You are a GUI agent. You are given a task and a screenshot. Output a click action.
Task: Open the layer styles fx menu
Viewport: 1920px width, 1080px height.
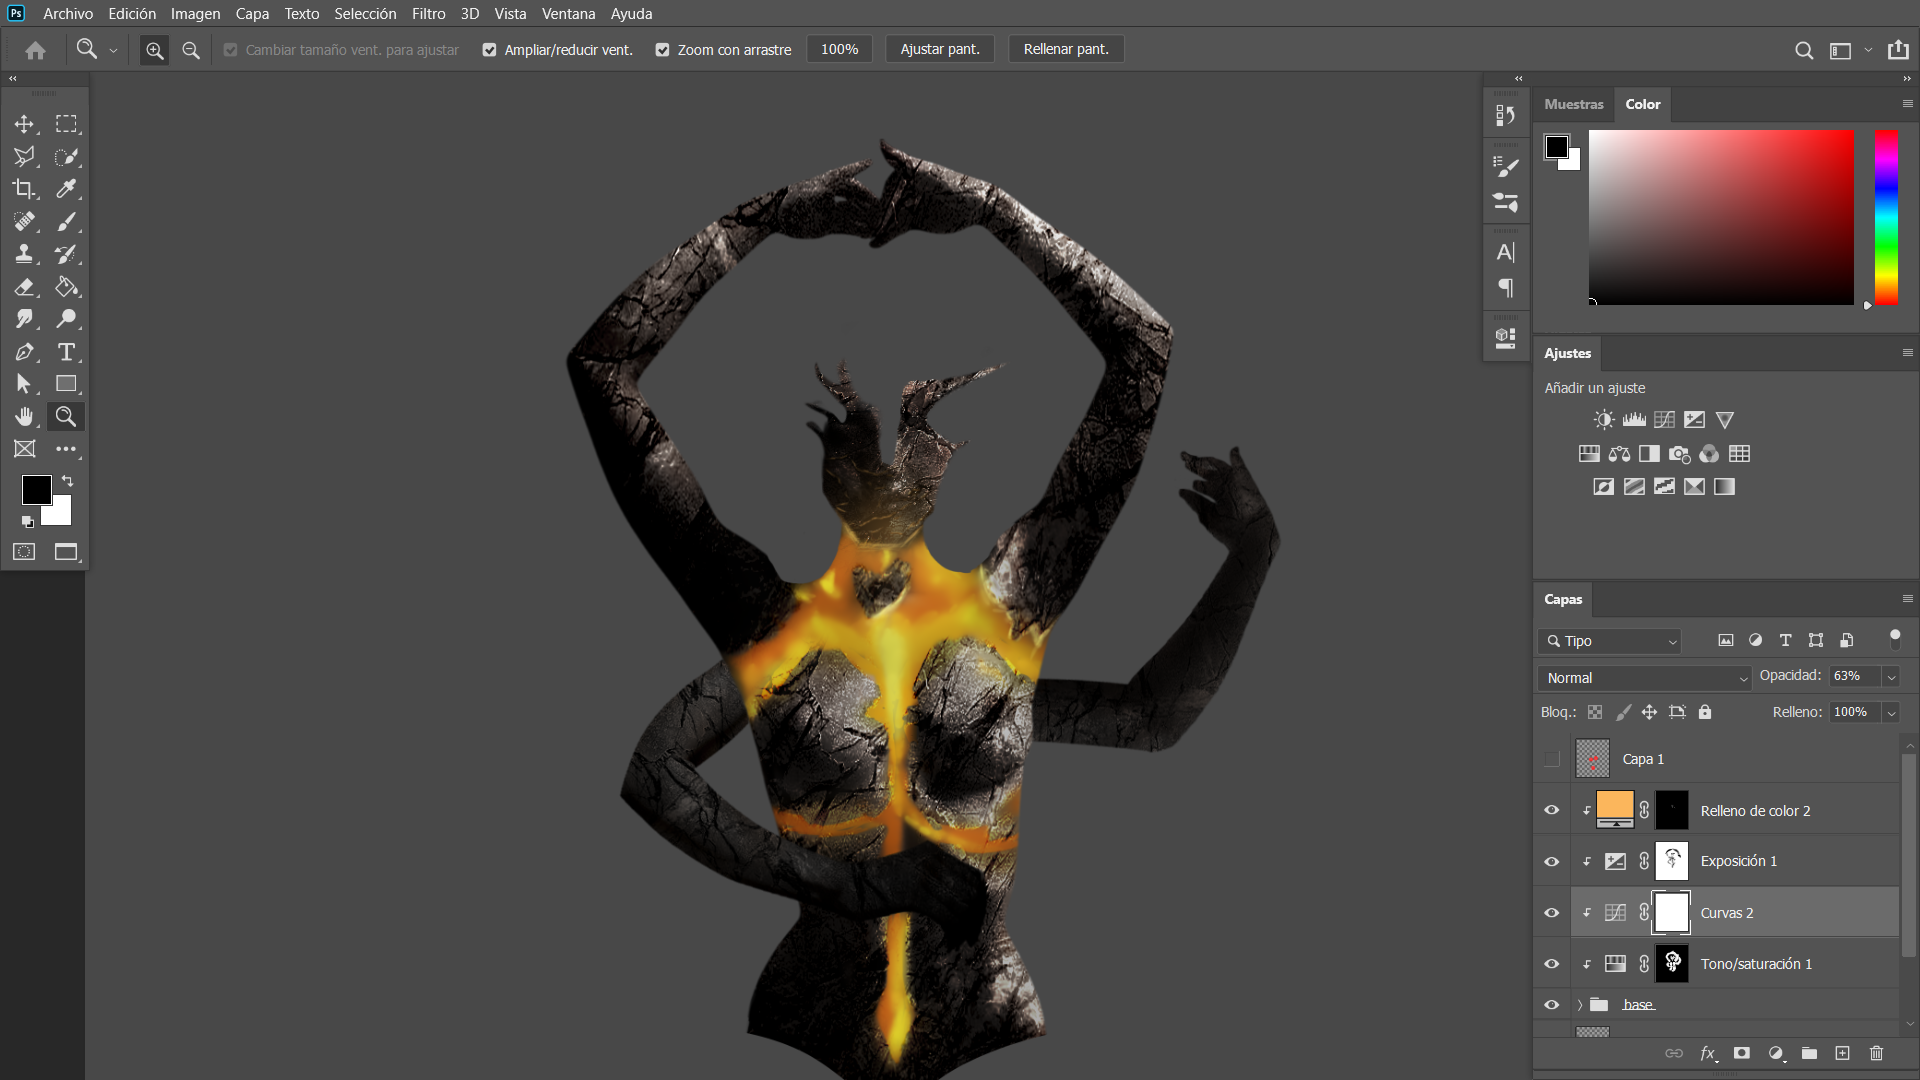(1708, 1053)
